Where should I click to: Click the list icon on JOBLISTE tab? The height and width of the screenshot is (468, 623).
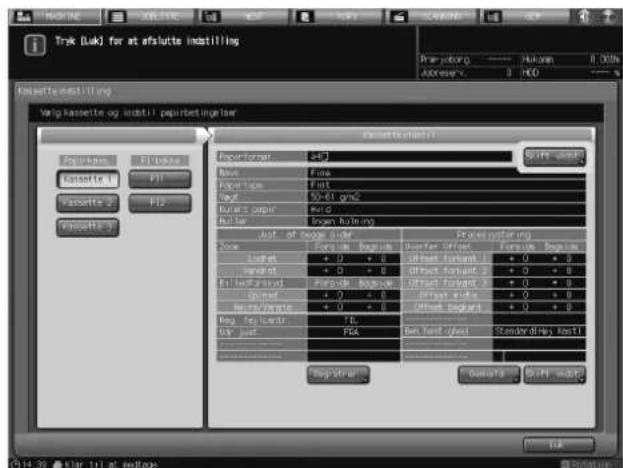[117, 17]
